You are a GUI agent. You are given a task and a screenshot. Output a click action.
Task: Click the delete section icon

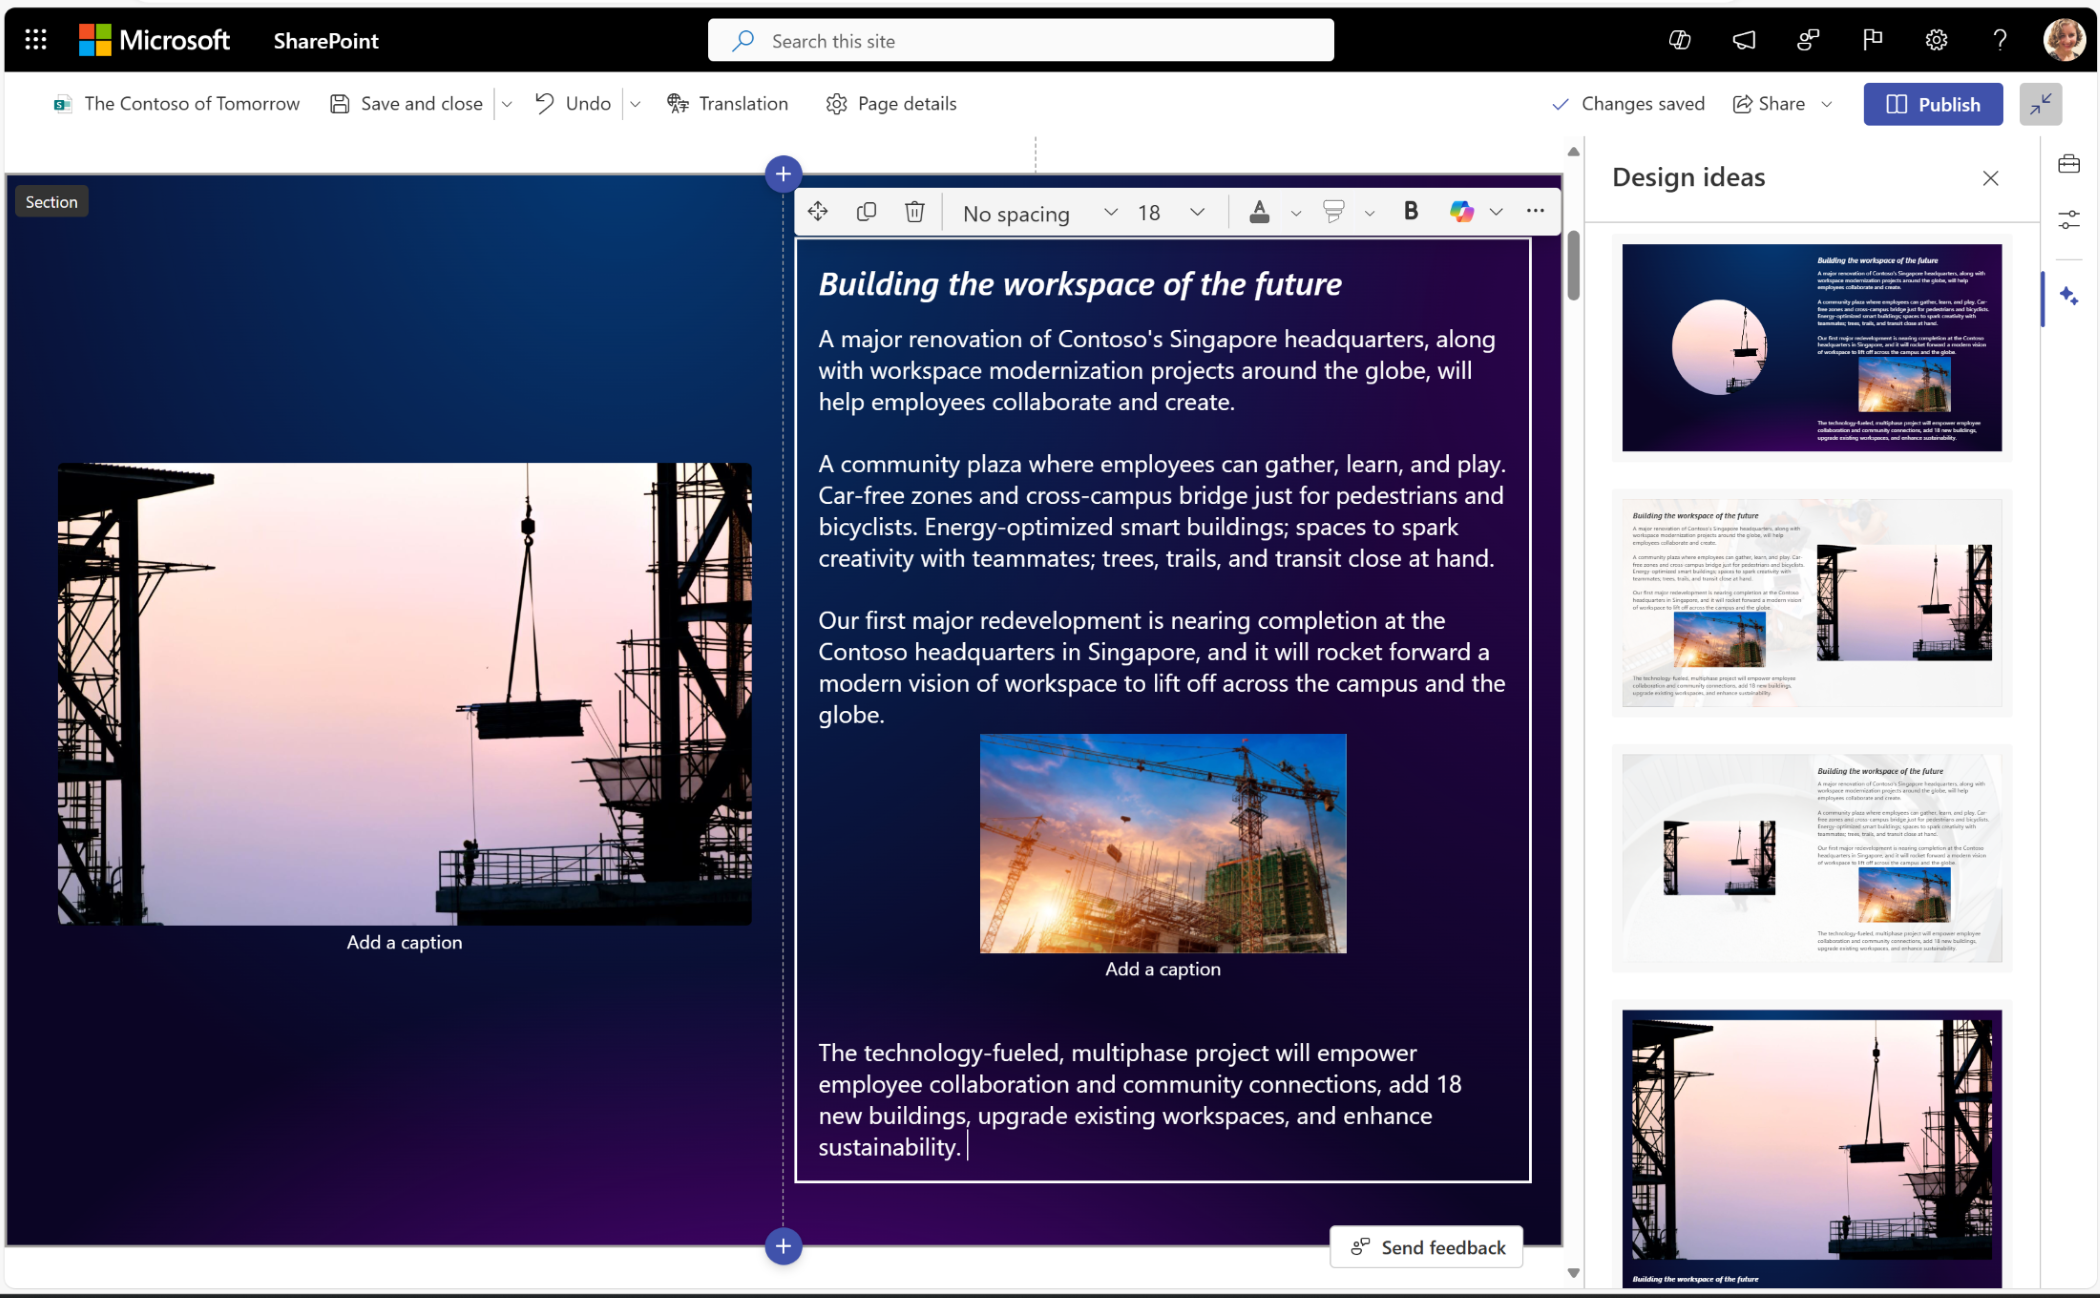912,210
